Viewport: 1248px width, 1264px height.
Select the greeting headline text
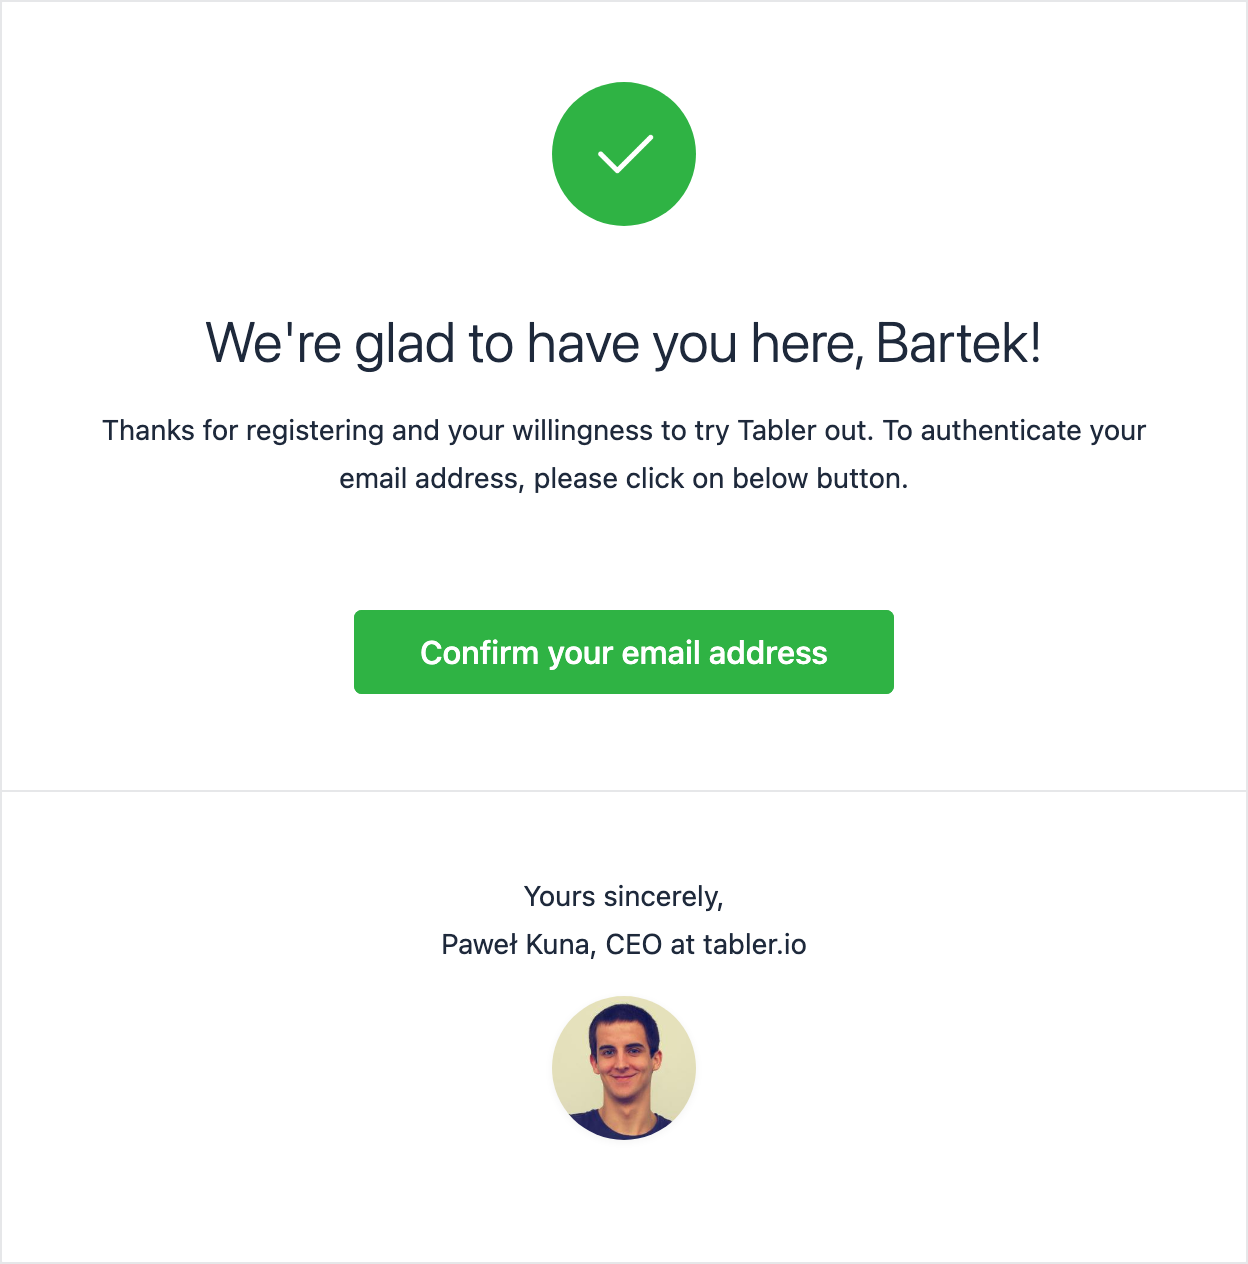(624, 343)
